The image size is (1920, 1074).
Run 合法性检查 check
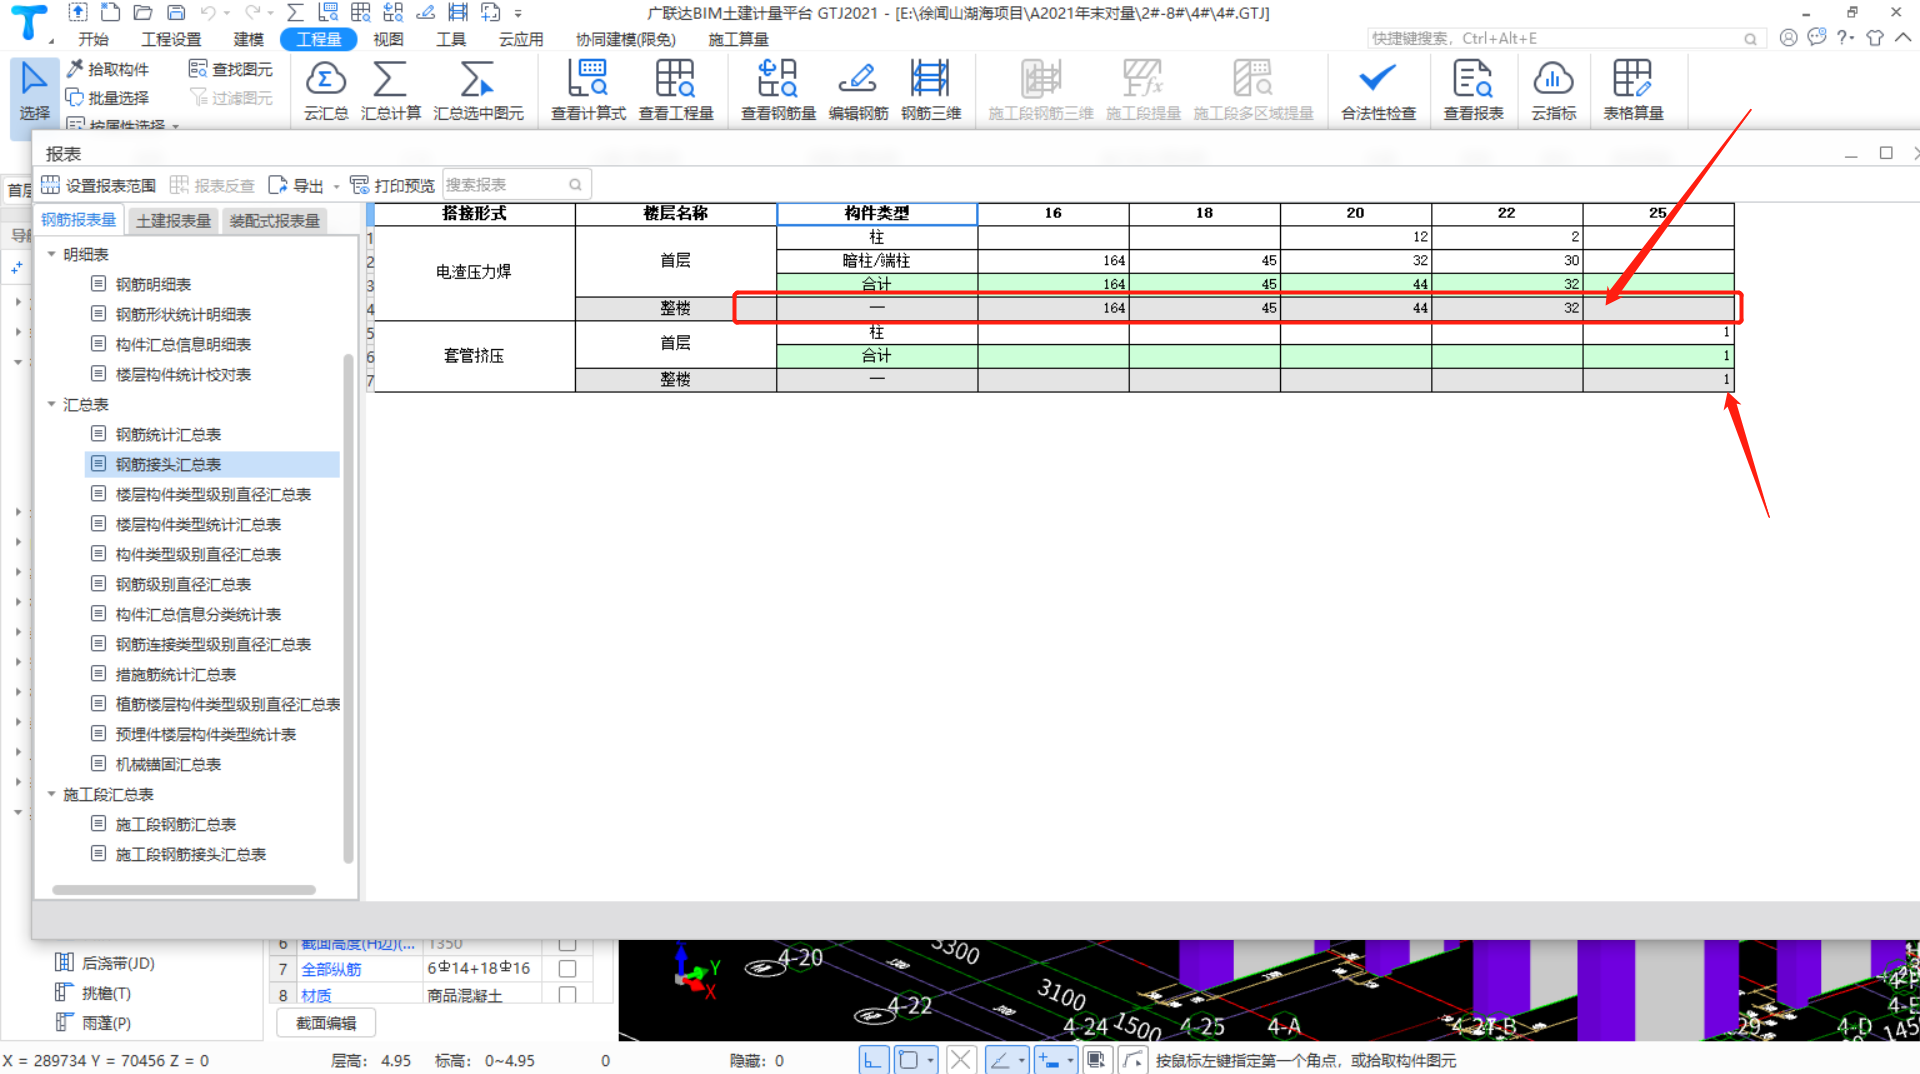1378,90
